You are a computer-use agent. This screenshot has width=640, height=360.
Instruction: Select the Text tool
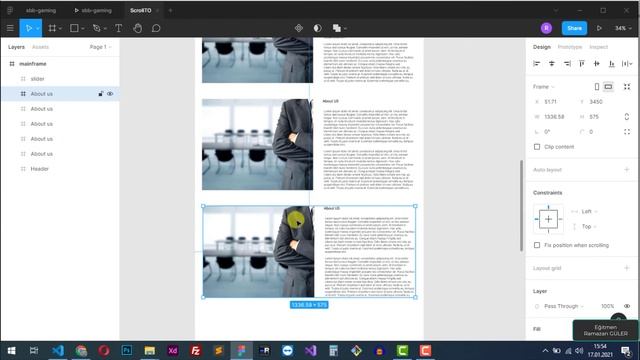[x=118, y=28]
